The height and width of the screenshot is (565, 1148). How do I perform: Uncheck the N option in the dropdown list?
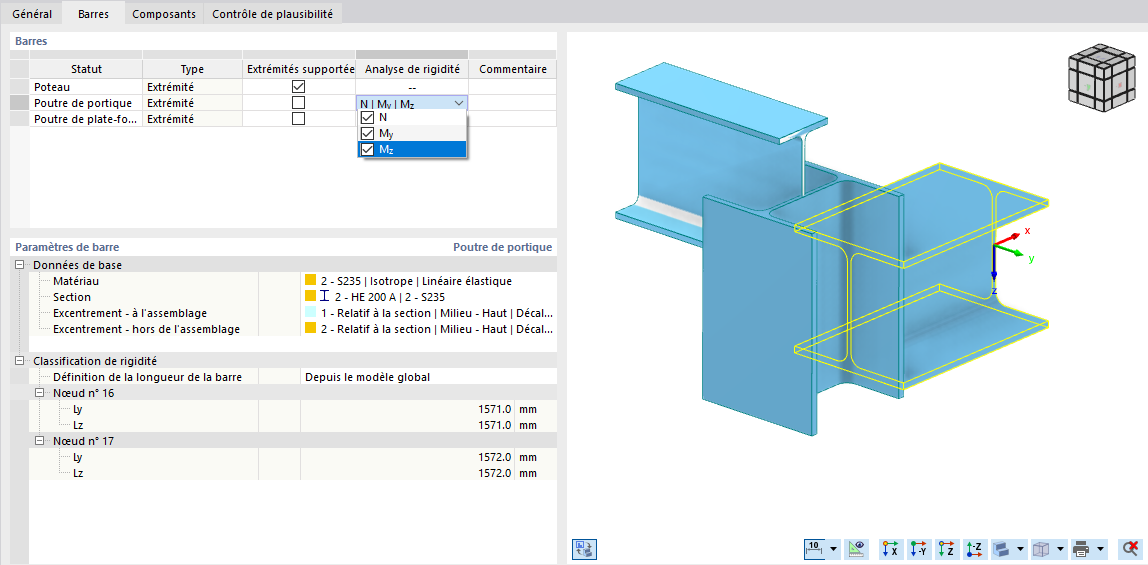point(368,117)
